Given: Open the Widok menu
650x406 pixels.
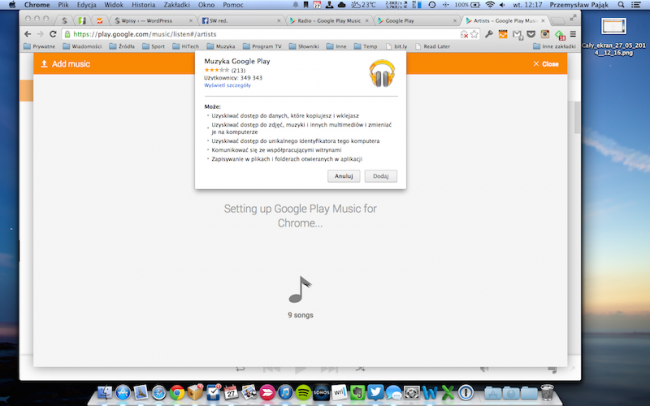Looking at the screenshot, I should pos(114,5).
